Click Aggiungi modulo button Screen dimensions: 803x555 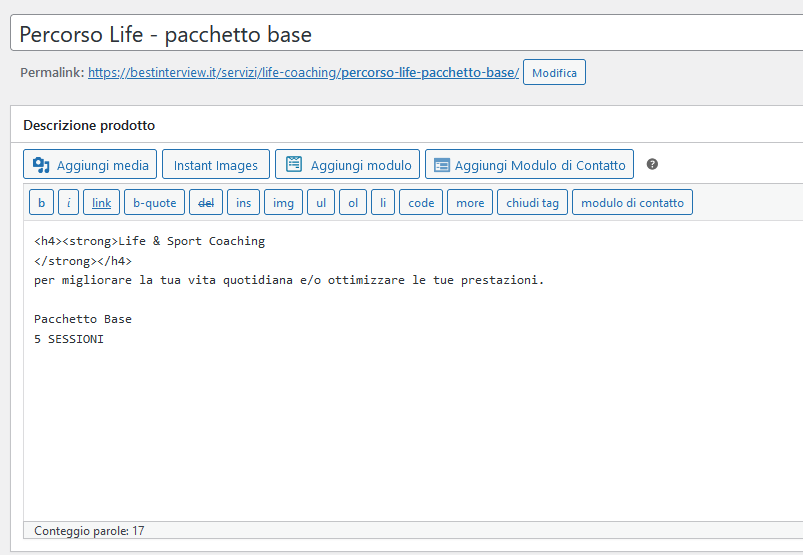tap(347, 165)
